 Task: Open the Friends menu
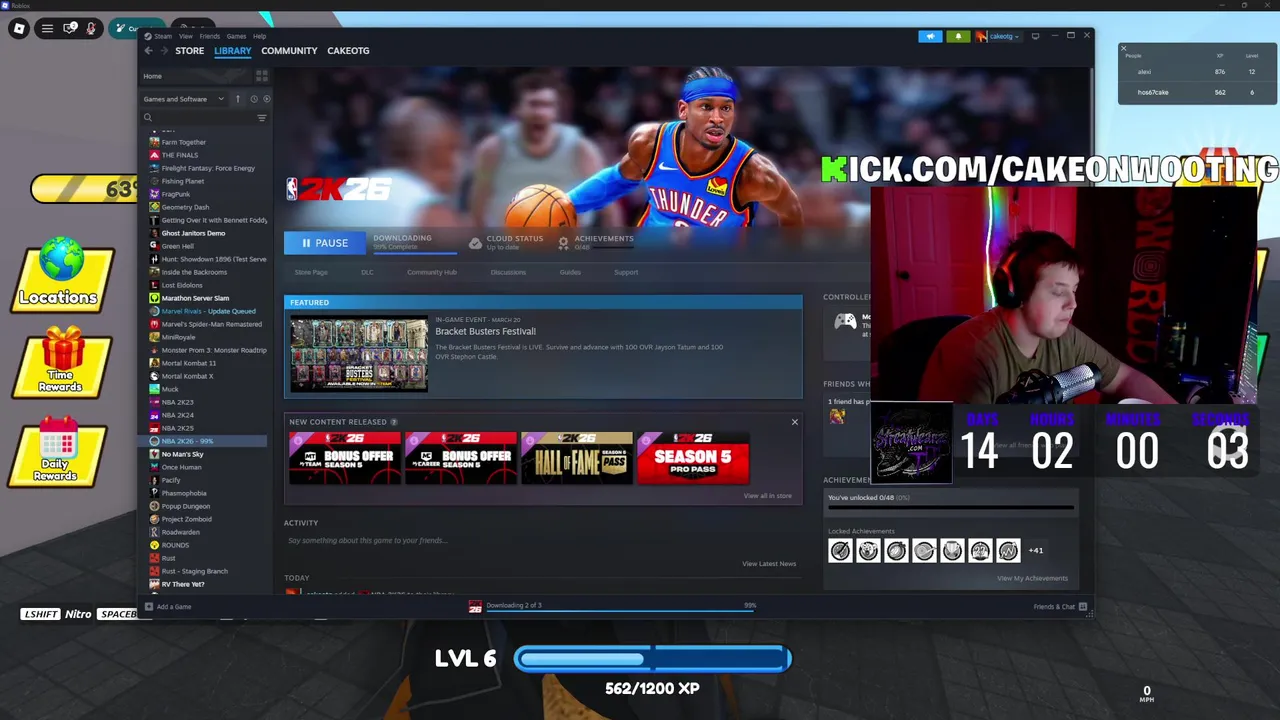[210, 36]
